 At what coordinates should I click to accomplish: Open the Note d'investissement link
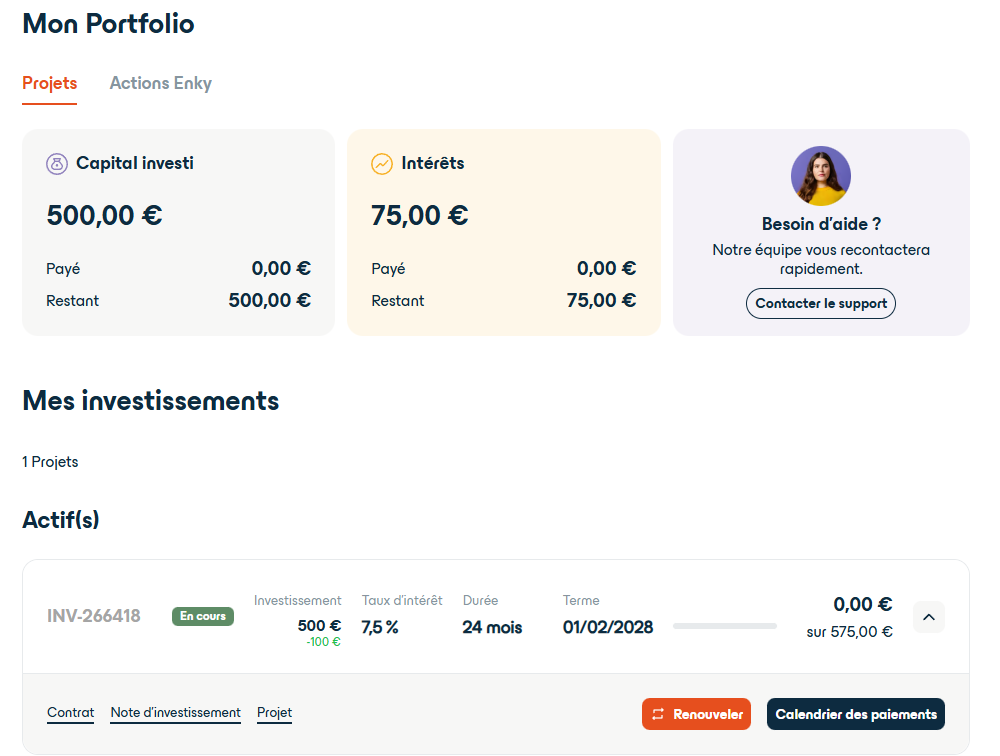tap(175, 713)
